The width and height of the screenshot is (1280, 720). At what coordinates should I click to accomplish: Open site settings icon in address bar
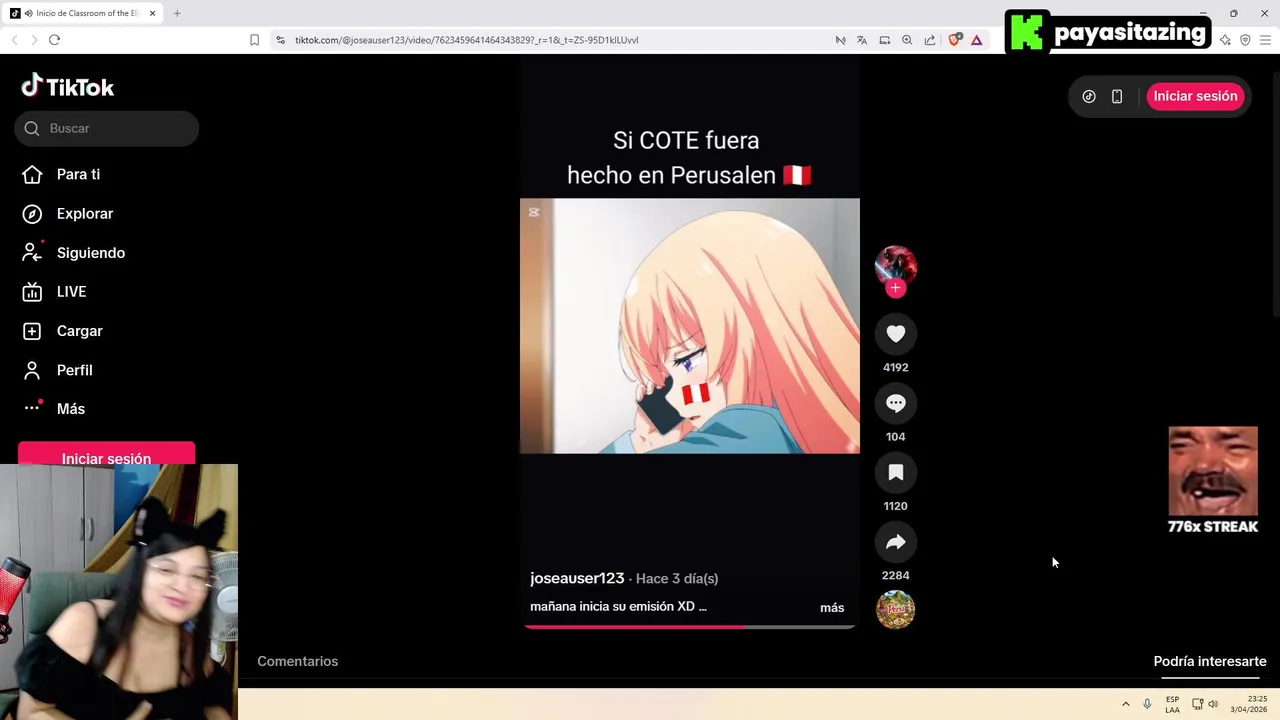[280, 40]
